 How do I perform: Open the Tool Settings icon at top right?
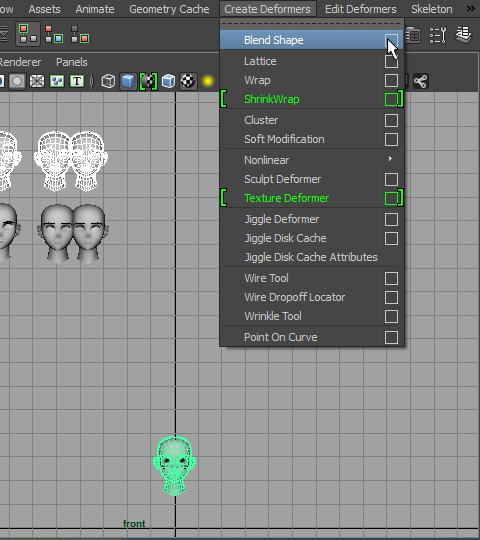[x=438, y=35]
